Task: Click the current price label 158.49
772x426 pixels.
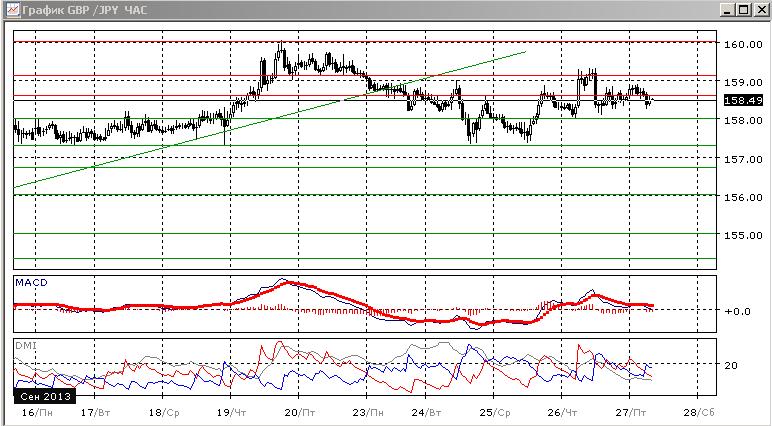Action: 743,101
